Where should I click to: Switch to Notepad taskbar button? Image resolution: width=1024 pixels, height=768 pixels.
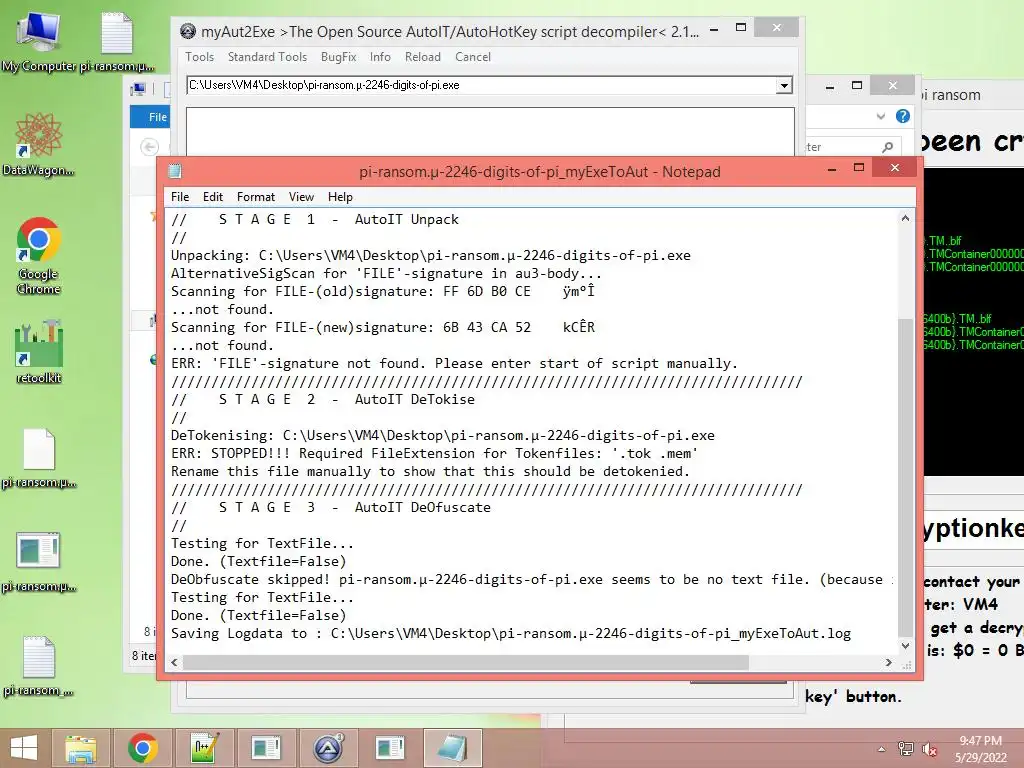tap(453, 748)
